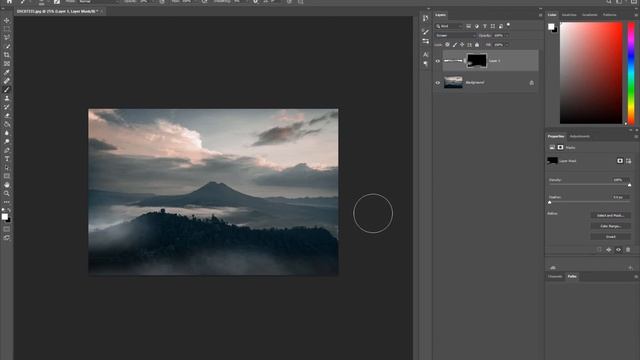
Task: Select the Zoom tool
Action: click(x=7, y=193)
